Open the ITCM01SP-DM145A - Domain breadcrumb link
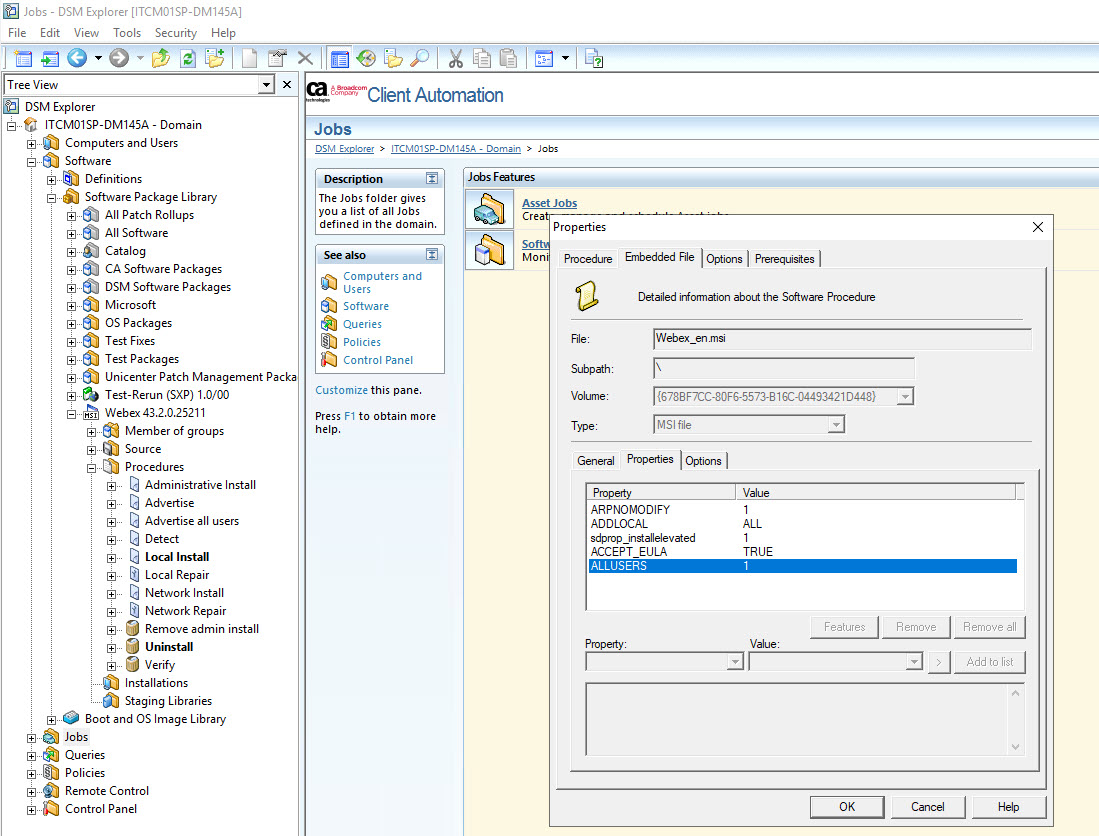This screenshot has width=1099, height=836. (x=456, y=149)
